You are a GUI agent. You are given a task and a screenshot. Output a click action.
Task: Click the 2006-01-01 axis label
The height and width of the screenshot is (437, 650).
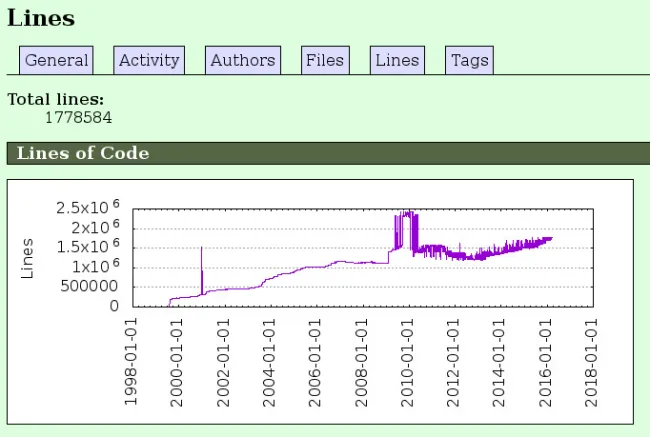(x=315, y=363)
